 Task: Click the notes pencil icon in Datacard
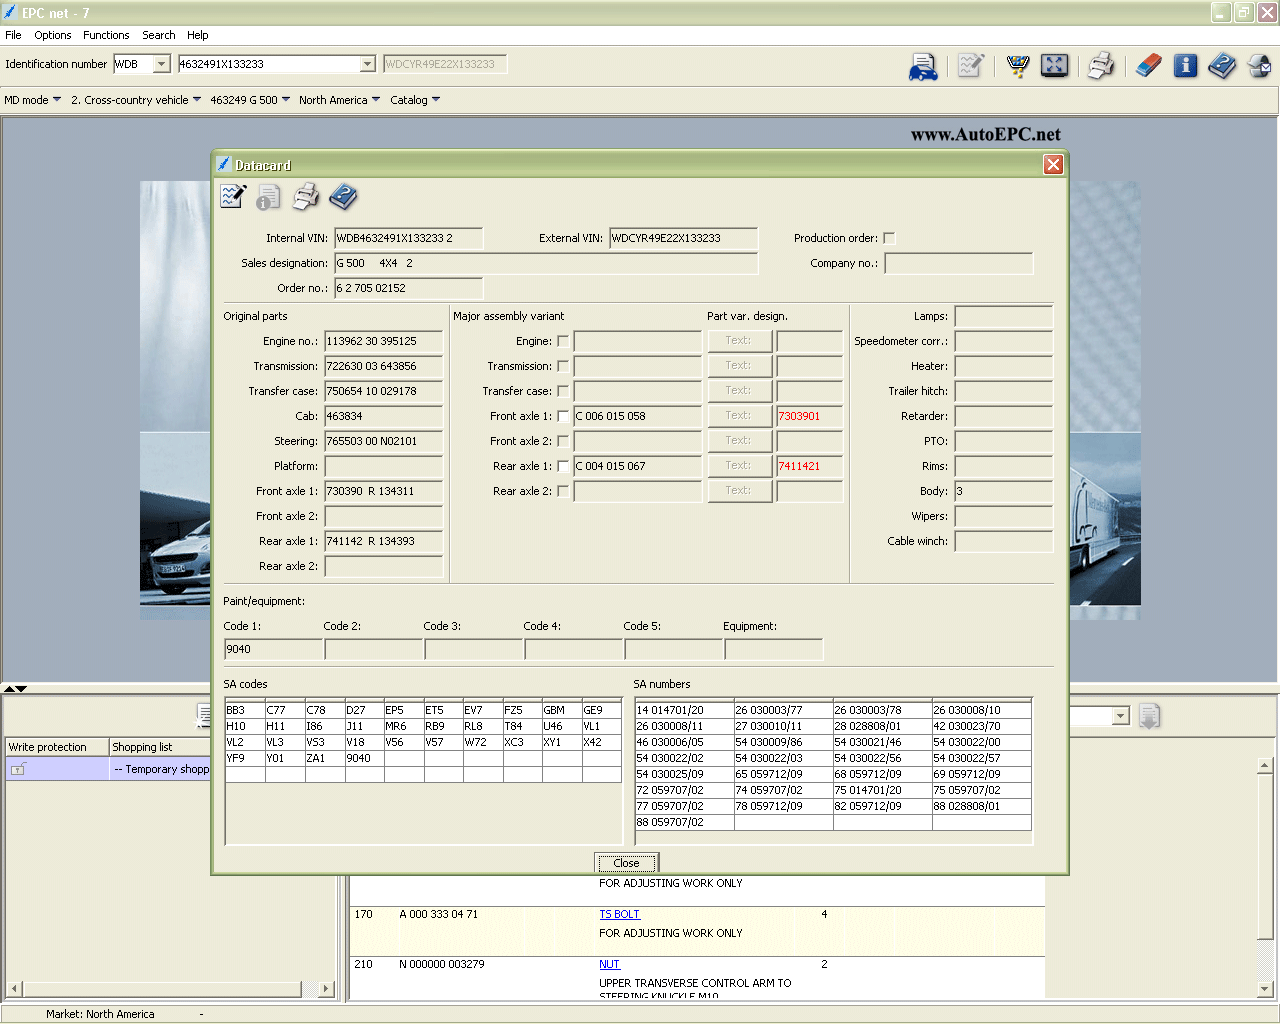(x=233, y=197)
